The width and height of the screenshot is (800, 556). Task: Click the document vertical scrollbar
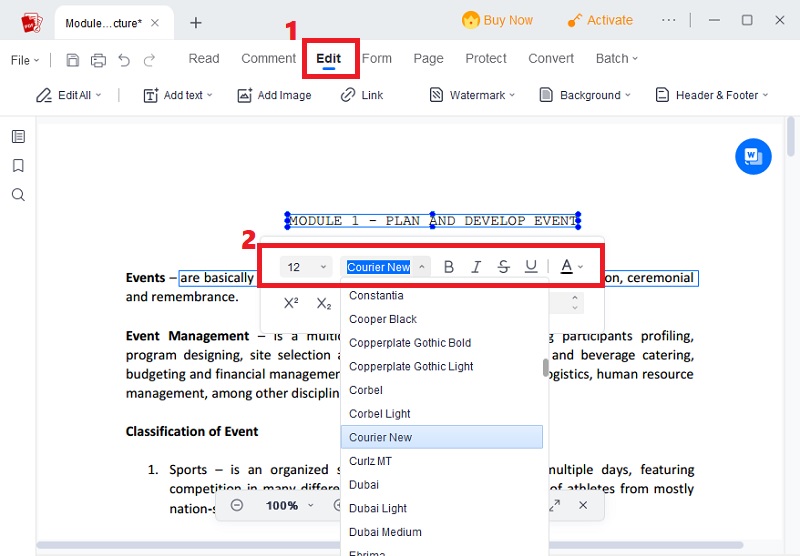[791, 136]
